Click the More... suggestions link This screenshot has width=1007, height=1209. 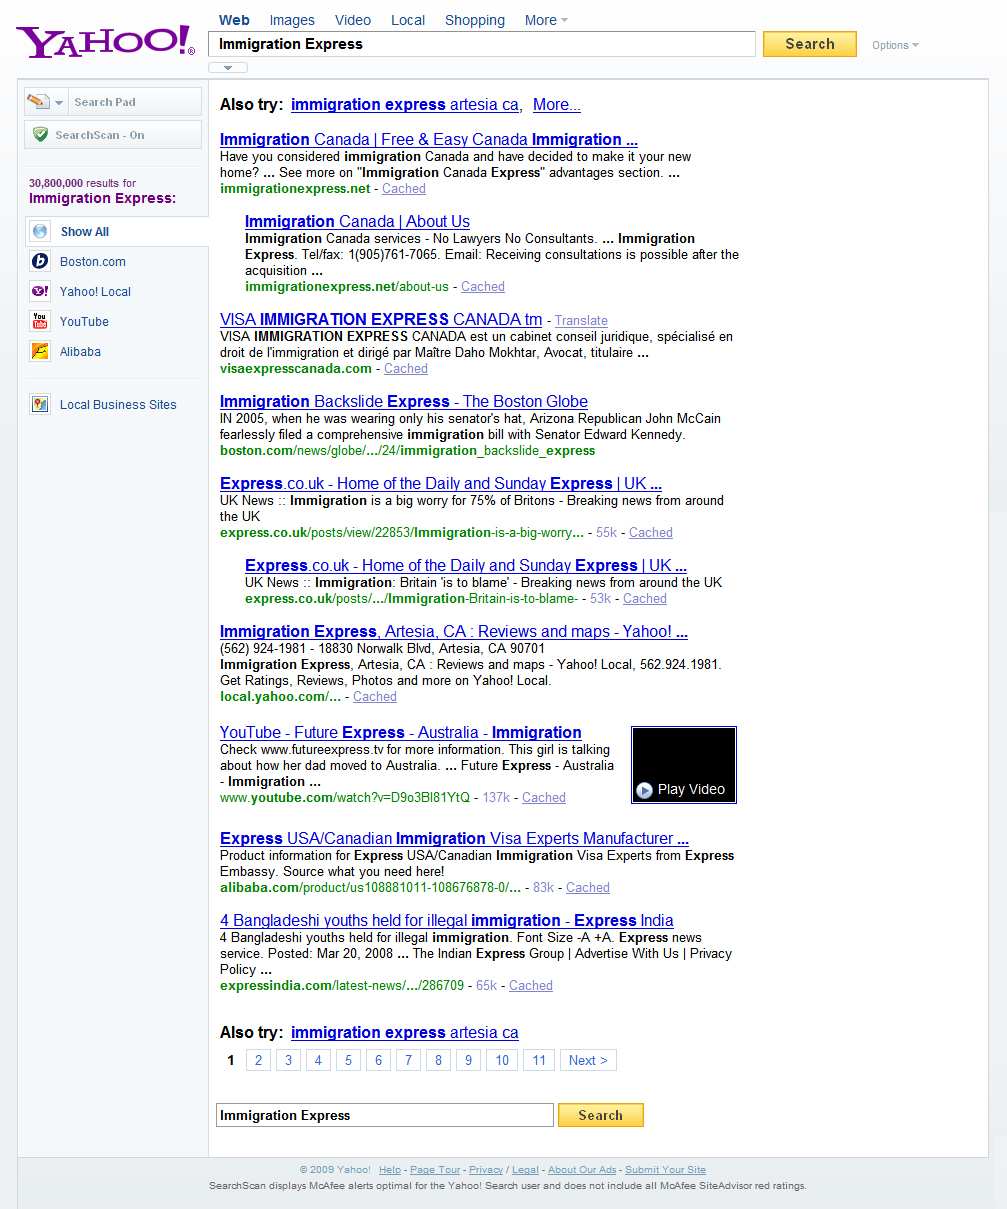(x=557, y=105)
